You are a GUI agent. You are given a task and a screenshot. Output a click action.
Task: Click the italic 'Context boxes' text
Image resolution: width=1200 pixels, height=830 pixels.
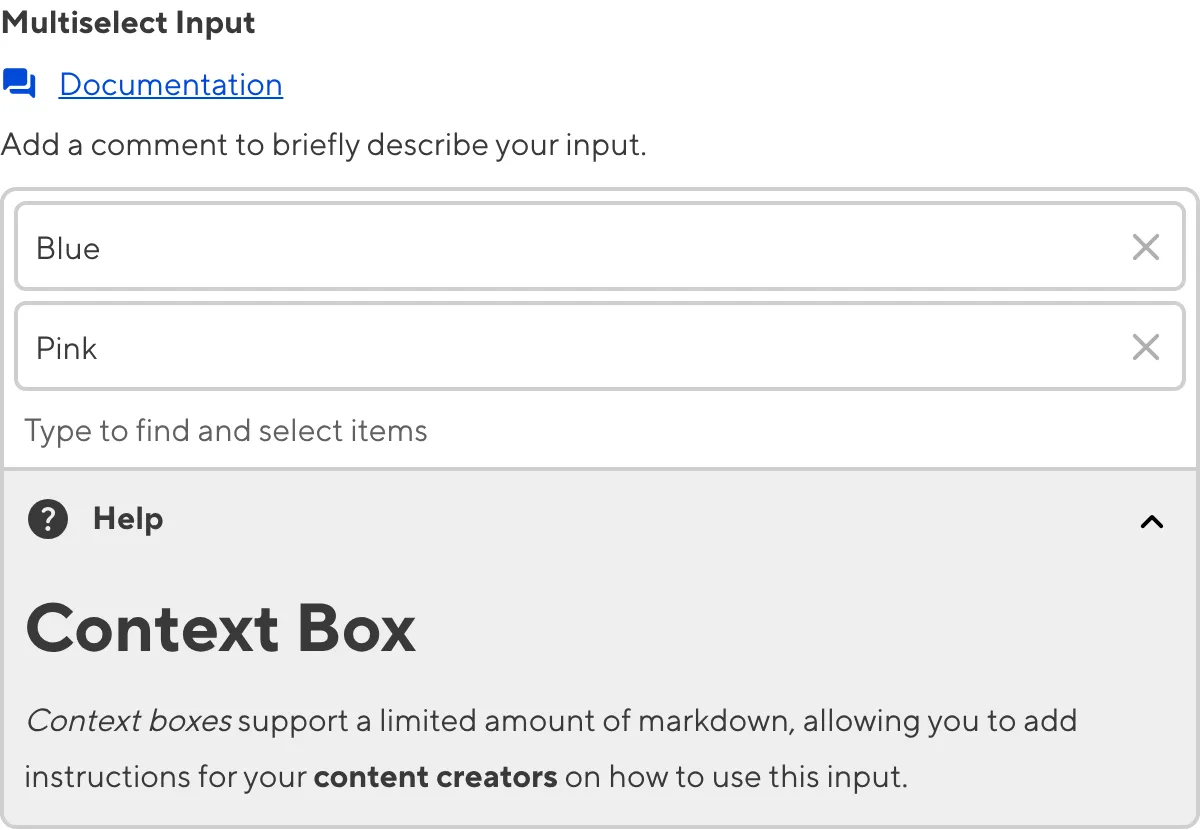[129, 720]
